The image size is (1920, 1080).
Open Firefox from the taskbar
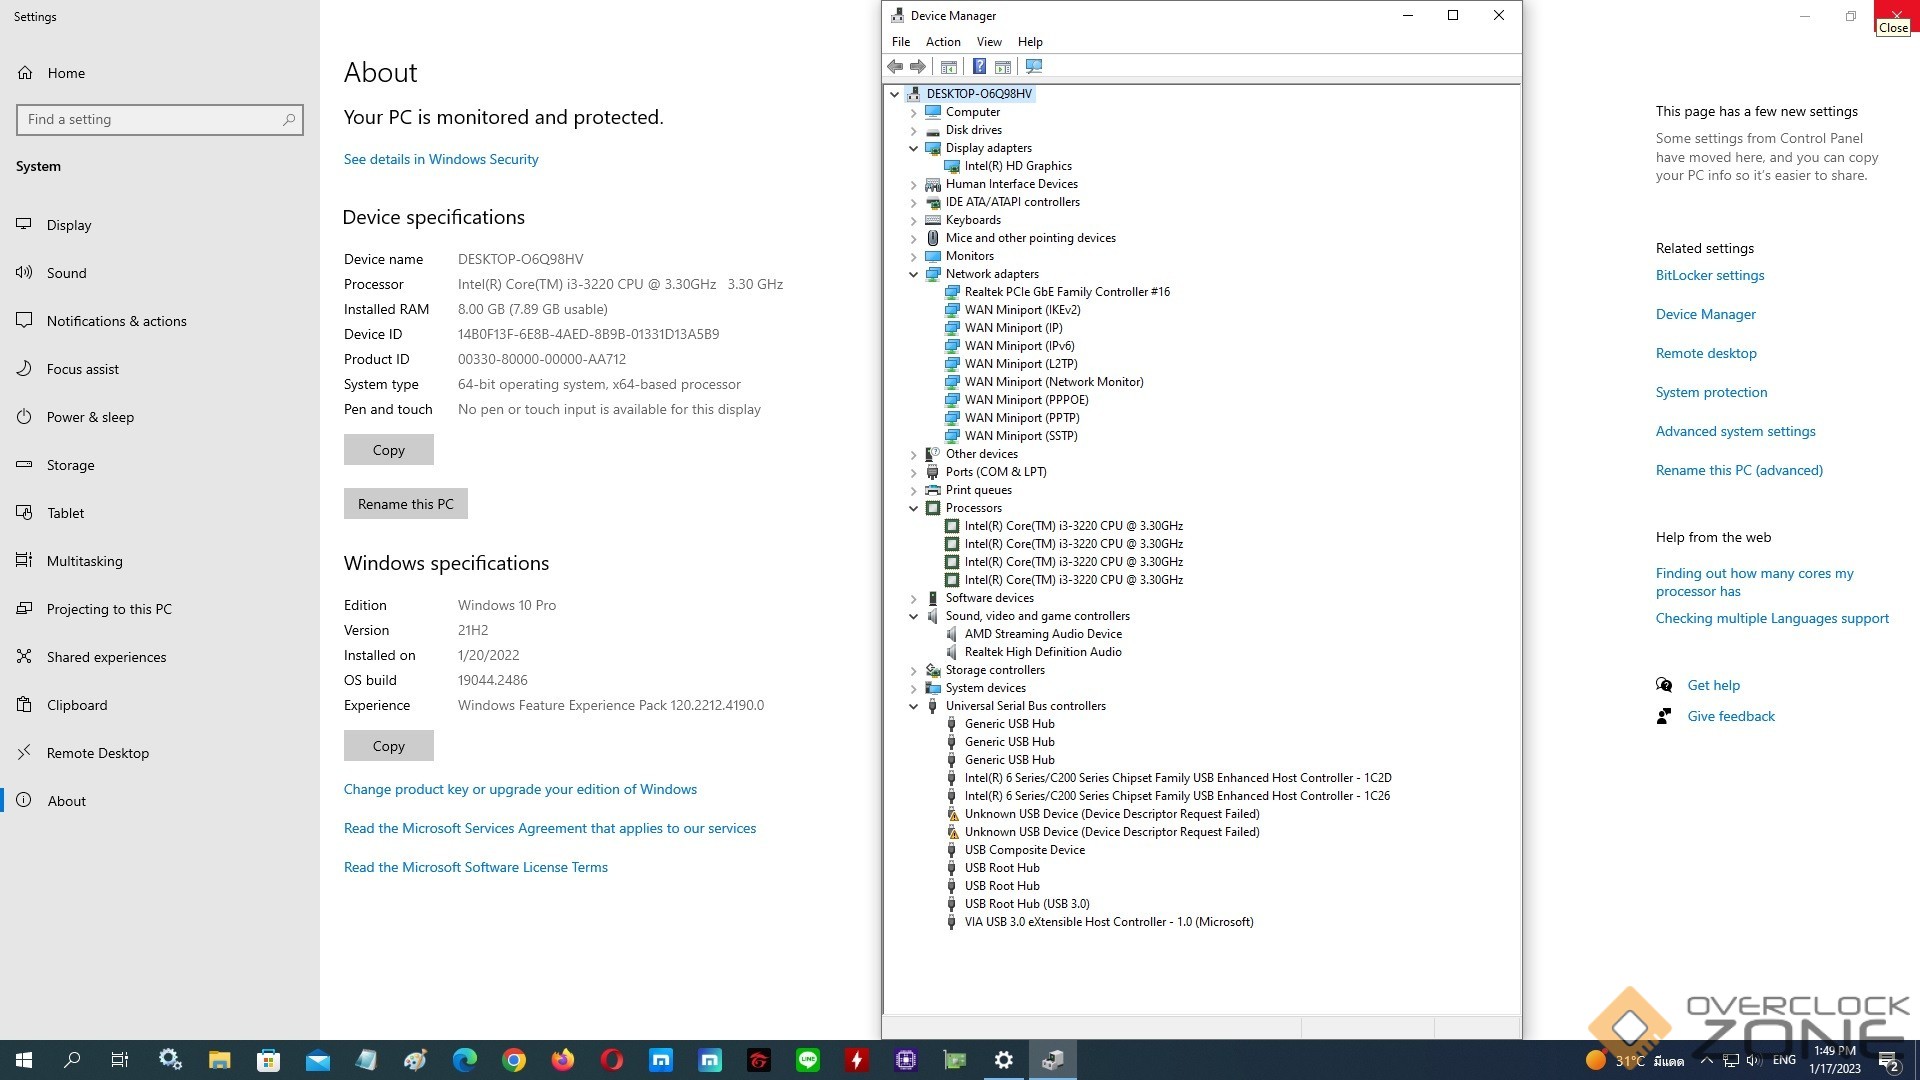coord(563,1060)
